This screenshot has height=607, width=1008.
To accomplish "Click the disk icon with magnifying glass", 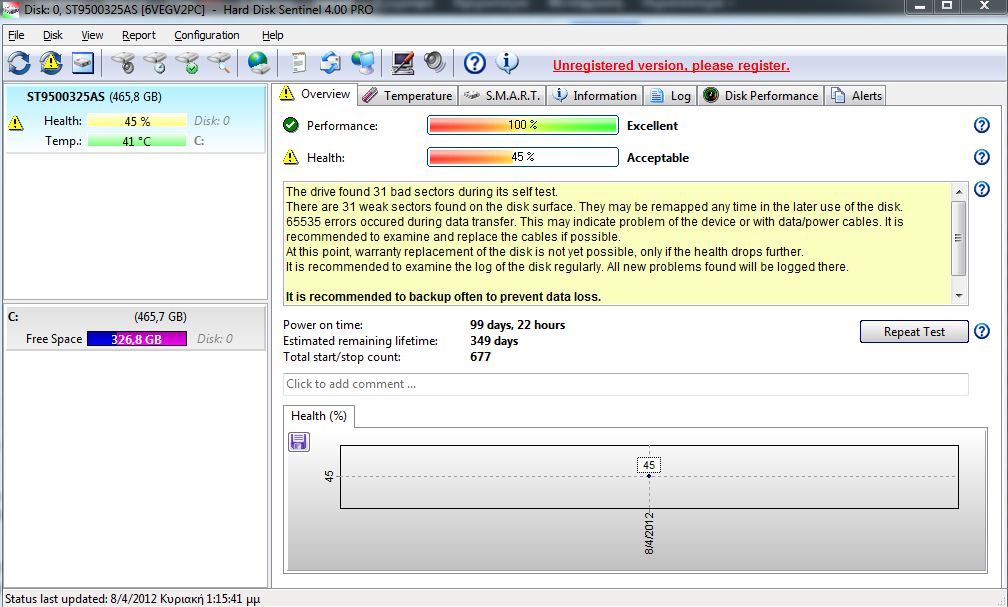I will (x=219, y=63).
